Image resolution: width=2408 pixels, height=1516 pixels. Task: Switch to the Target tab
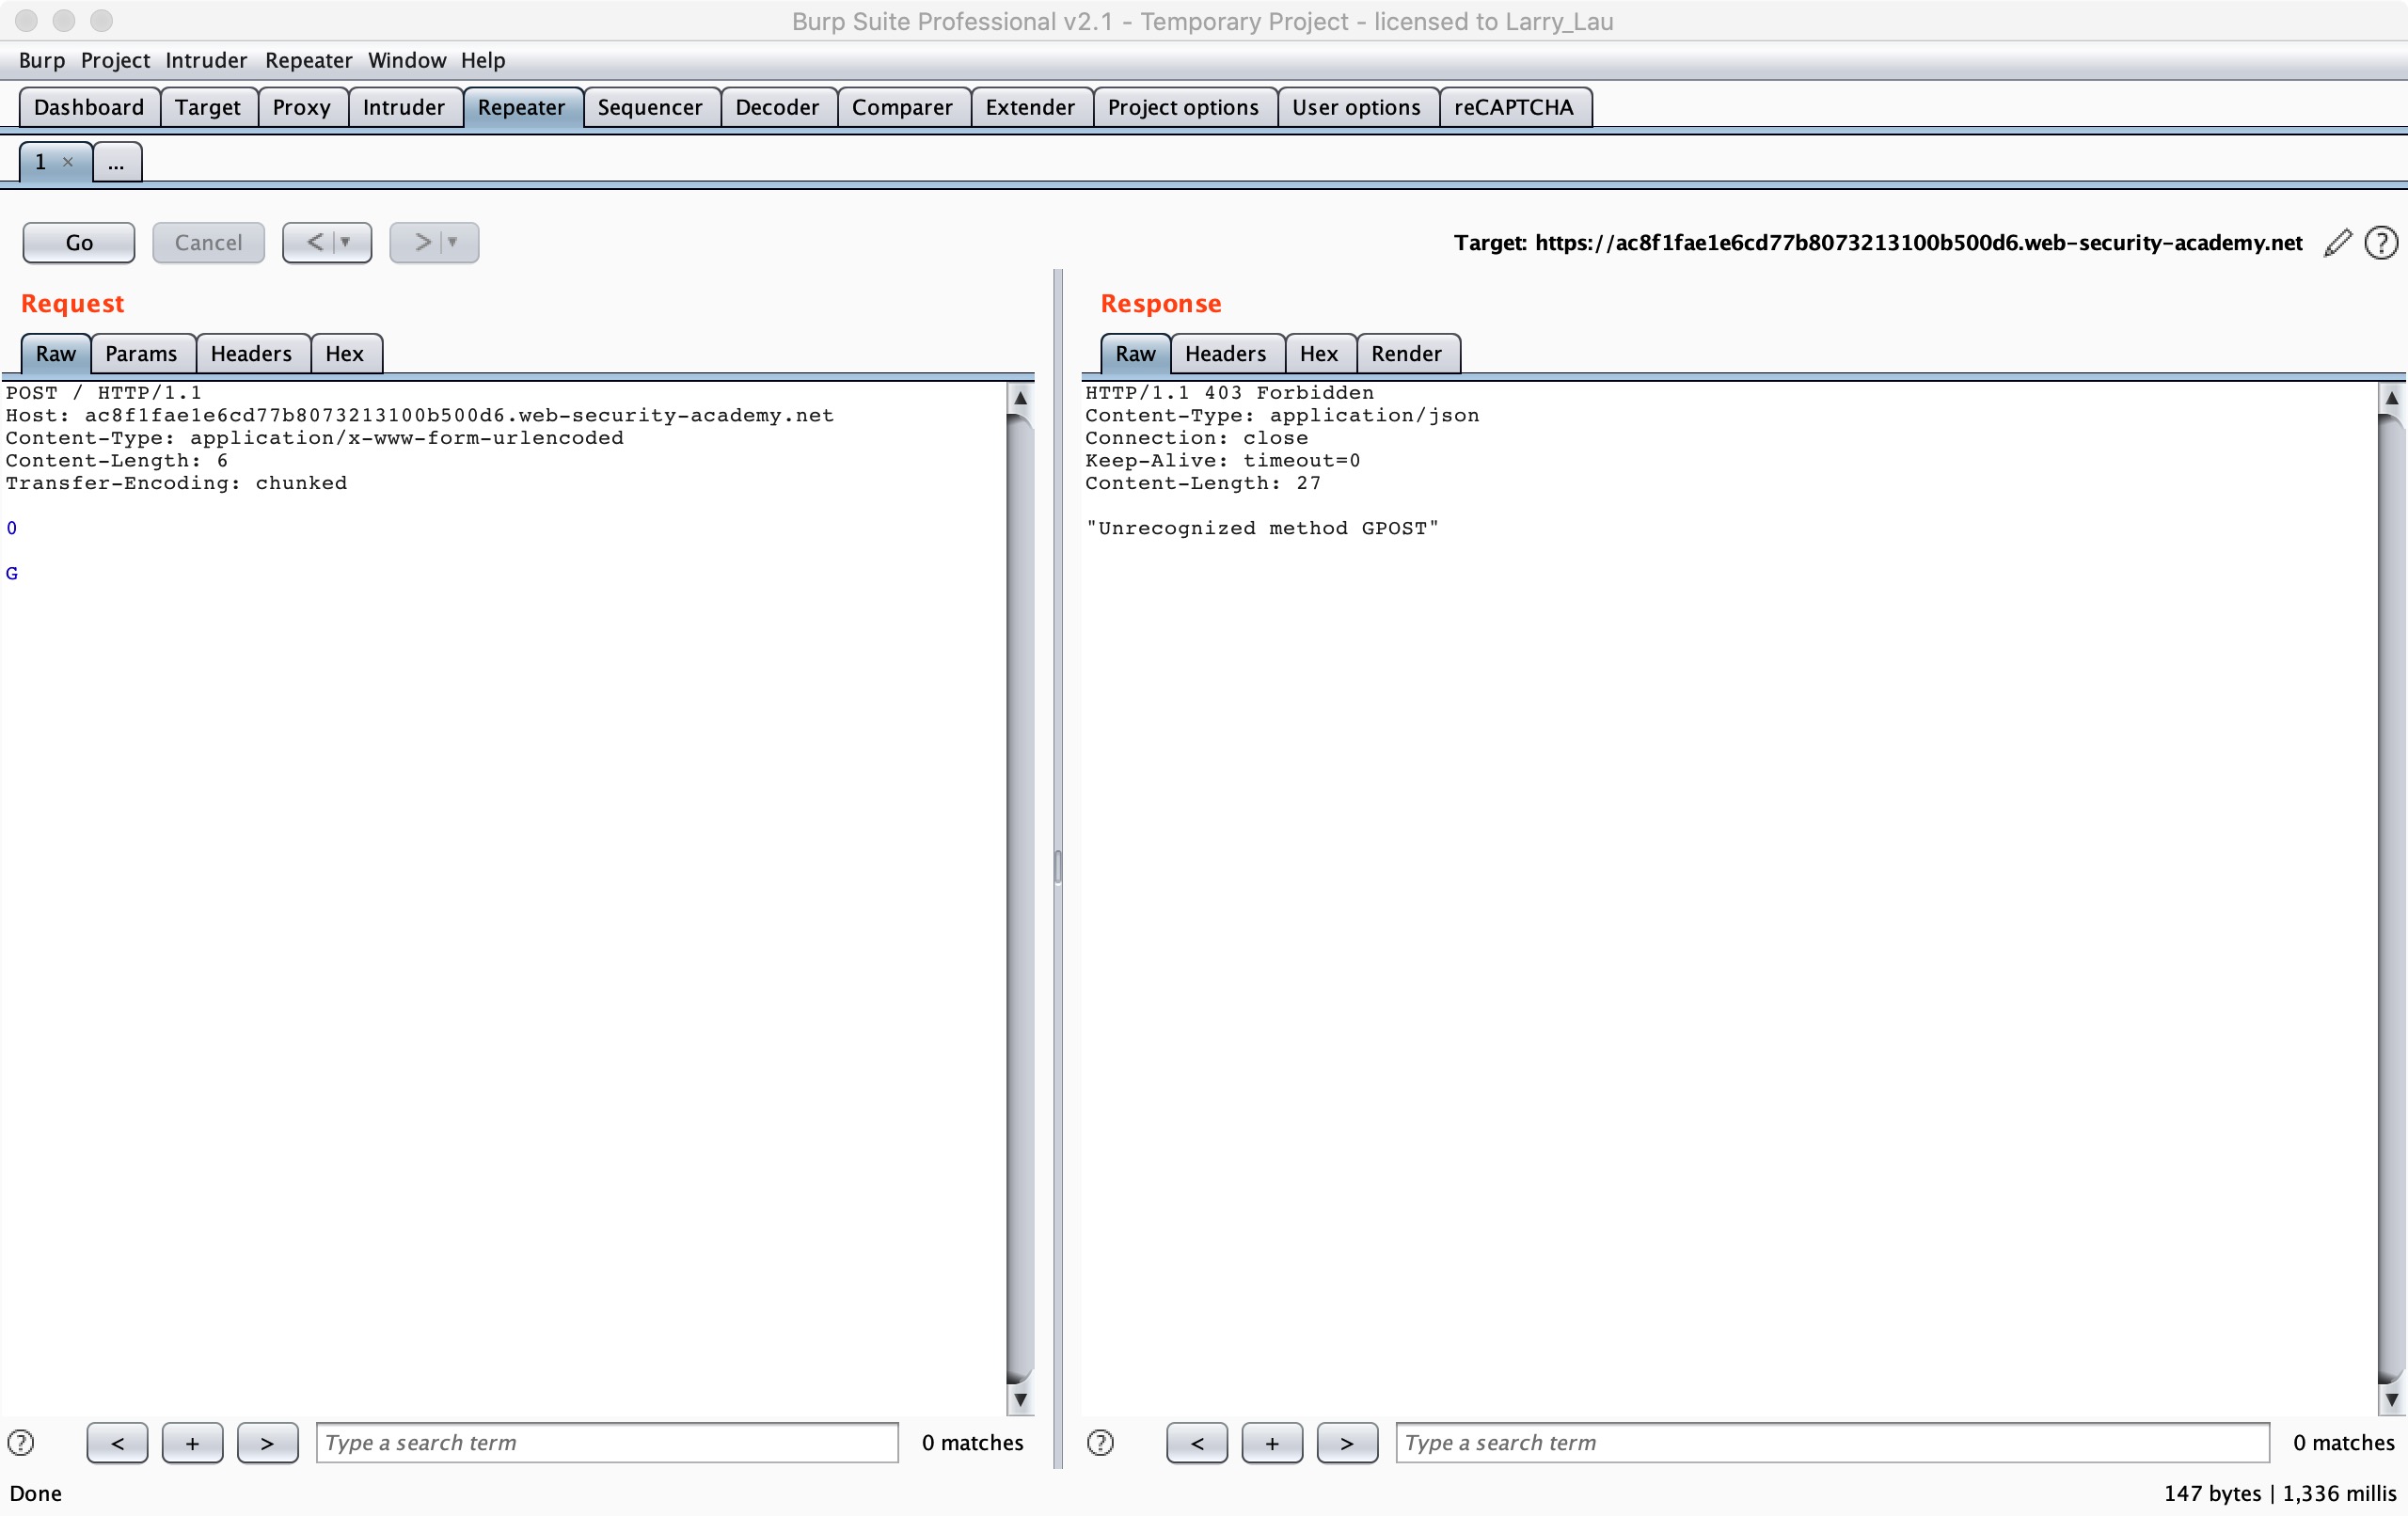tap(208, 107)
